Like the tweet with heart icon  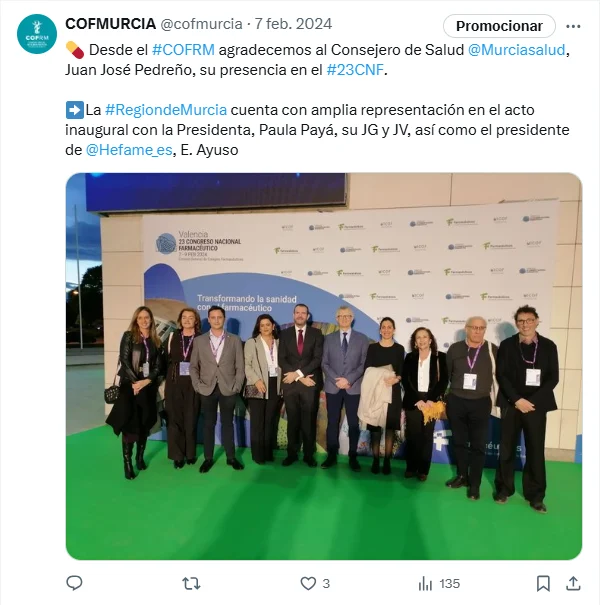coord(308,583)
